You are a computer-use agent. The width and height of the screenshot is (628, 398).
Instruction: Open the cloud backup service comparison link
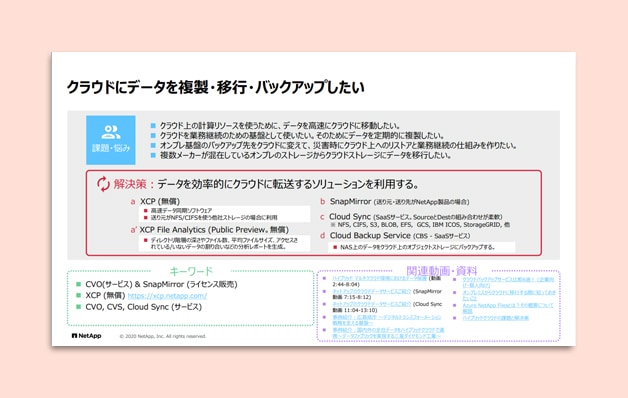[508, 282]
